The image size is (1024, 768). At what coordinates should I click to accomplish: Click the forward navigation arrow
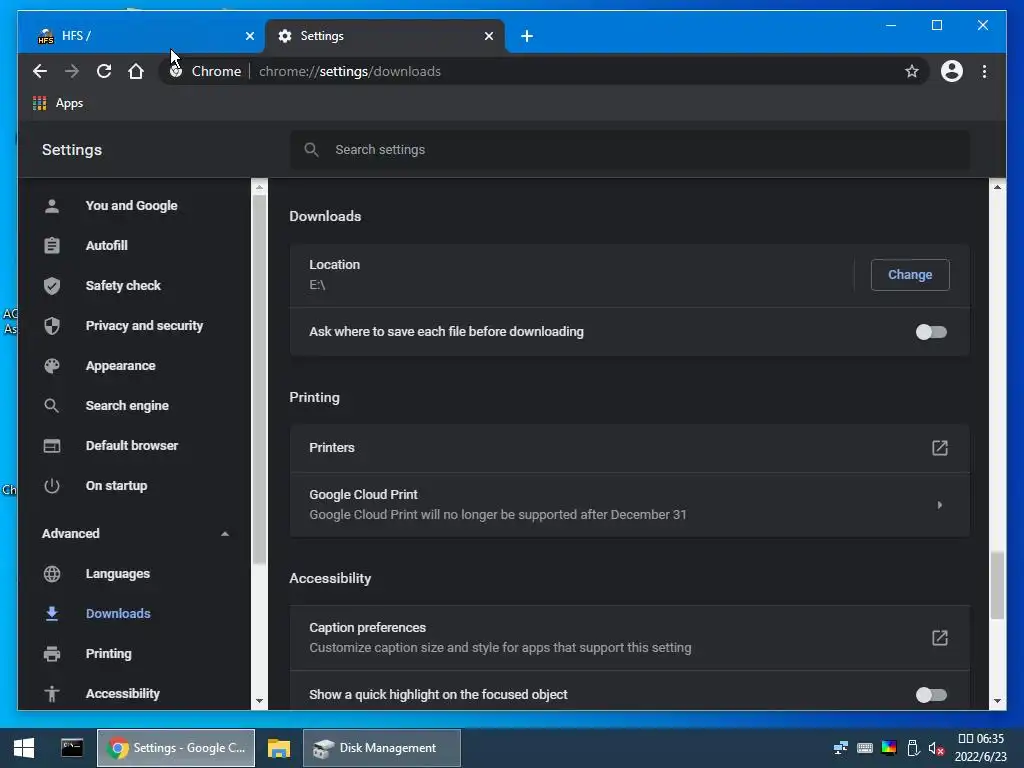pos(72,71)
